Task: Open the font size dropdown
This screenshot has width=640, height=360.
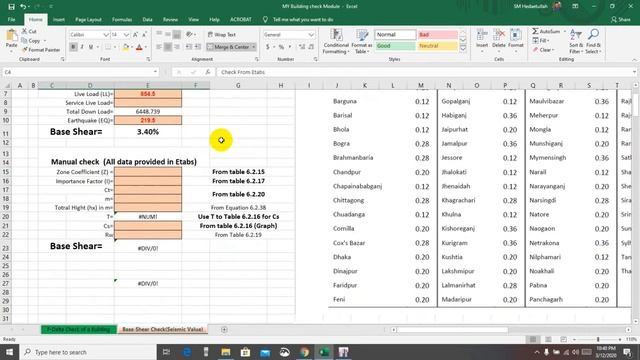Action: tap(126, 35)
